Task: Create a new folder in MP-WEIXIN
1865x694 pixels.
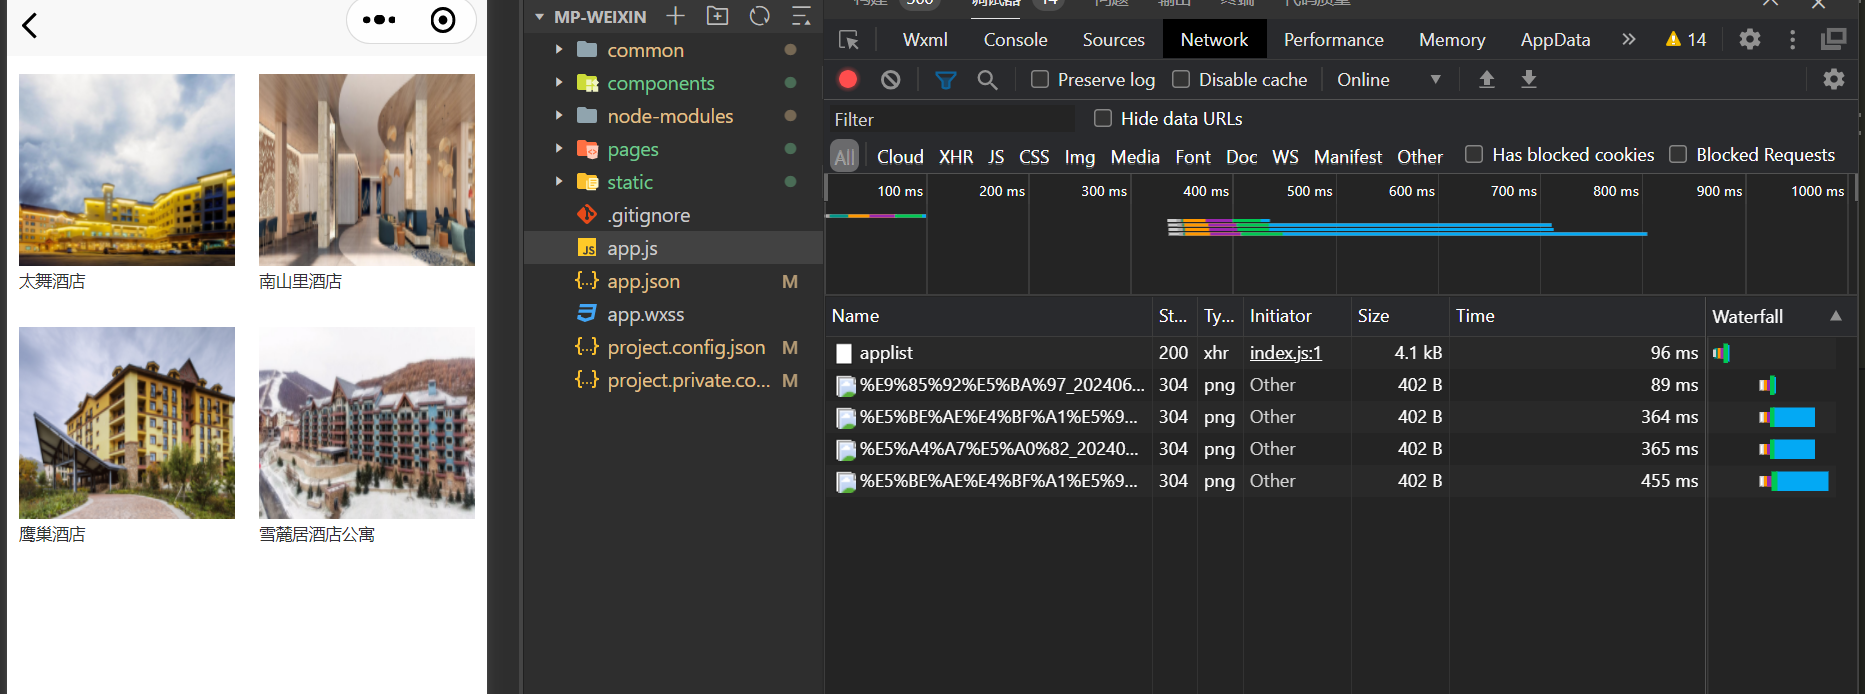Action: point(718,16)
